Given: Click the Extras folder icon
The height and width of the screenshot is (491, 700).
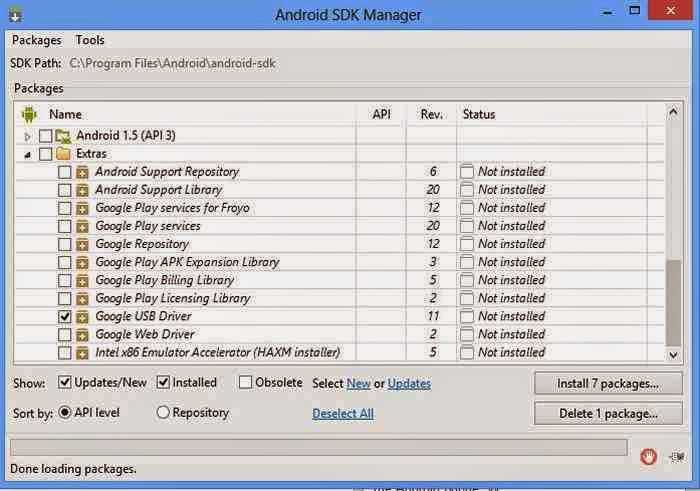Looking at the screenshot, I should (x=64, y=154).
